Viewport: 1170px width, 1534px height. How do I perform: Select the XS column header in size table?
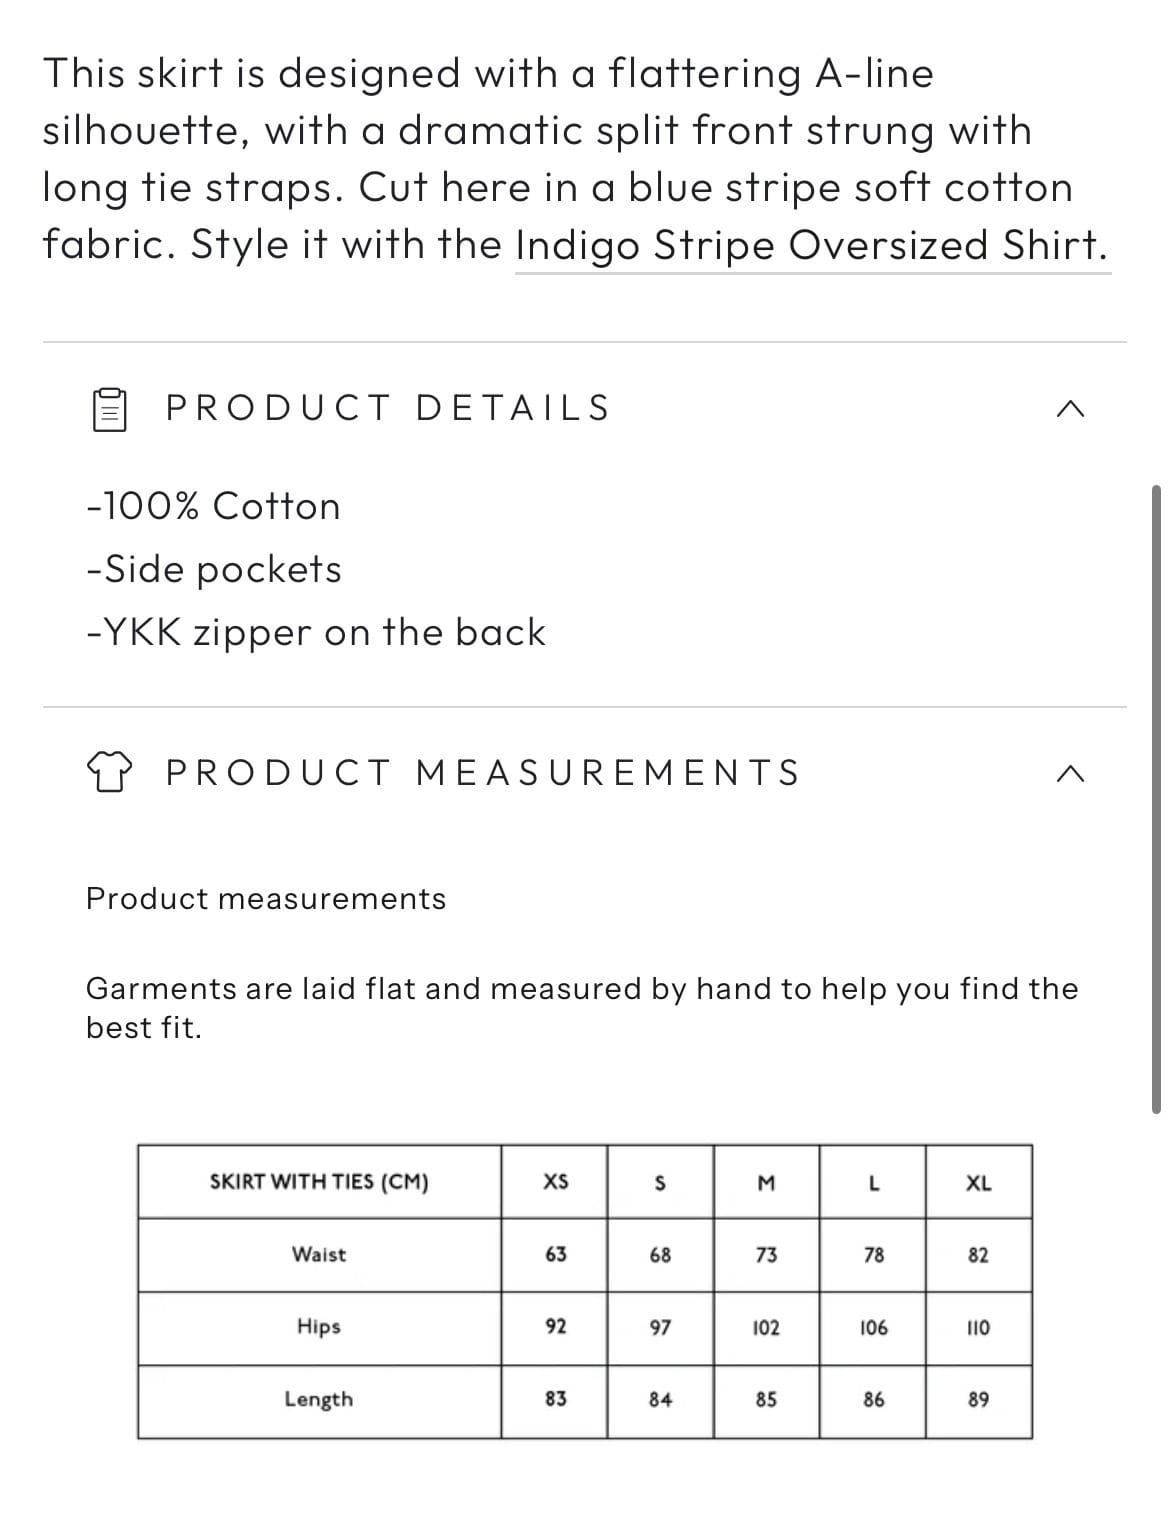pyautogui.click(x=555, y=1182)
